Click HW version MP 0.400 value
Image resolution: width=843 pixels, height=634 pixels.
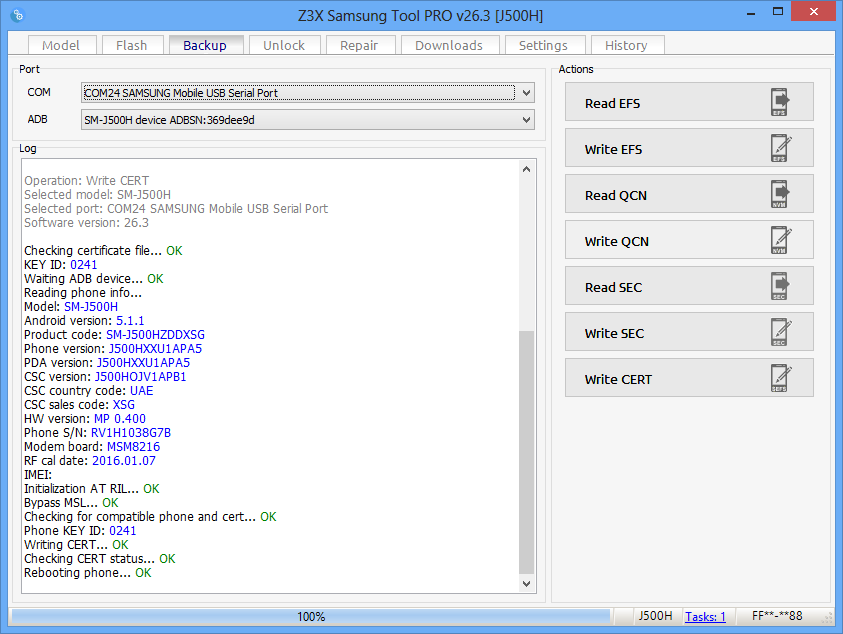120,418
